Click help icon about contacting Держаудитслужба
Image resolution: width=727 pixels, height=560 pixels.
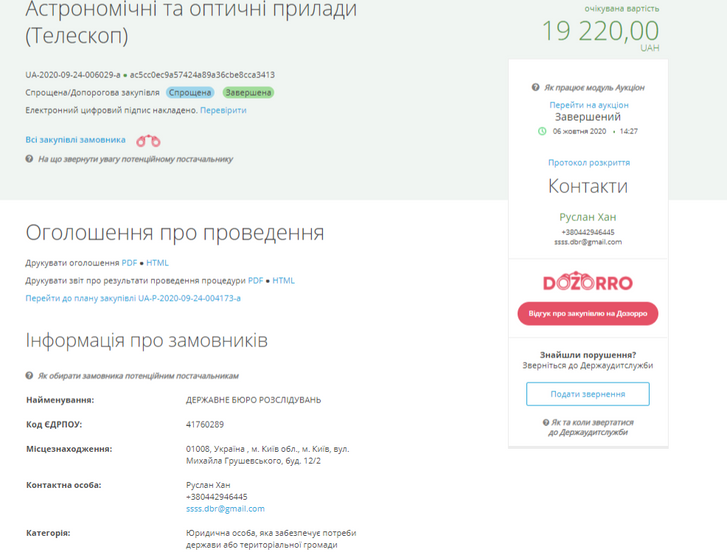[546, 422]
